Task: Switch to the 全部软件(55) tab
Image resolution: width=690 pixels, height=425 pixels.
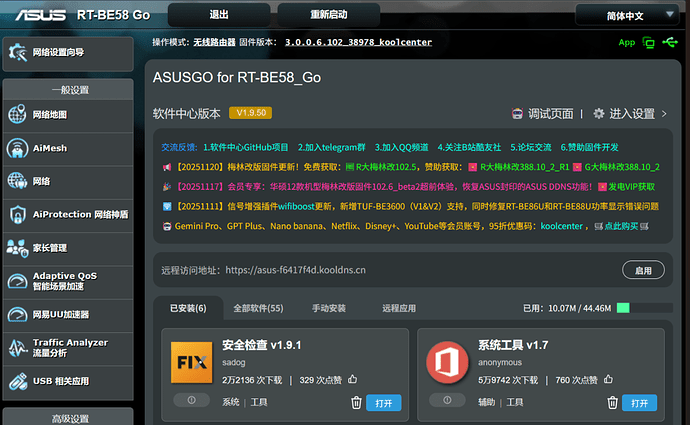Action: (258, 308)
